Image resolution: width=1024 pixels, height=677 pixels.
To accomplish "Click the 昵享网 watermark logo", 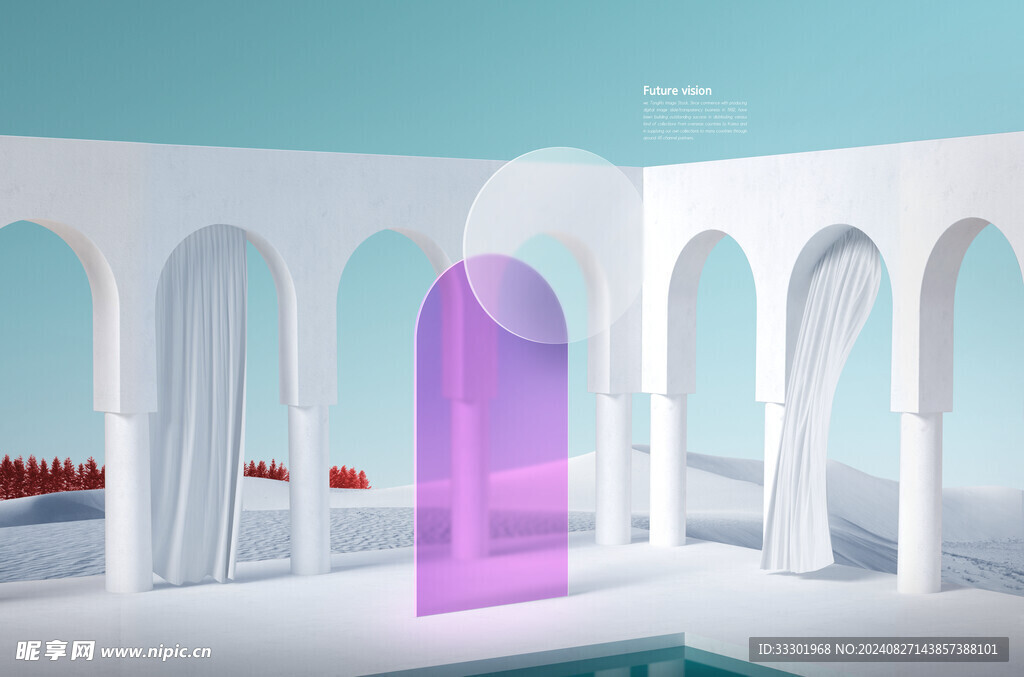I will pos(55,650).
